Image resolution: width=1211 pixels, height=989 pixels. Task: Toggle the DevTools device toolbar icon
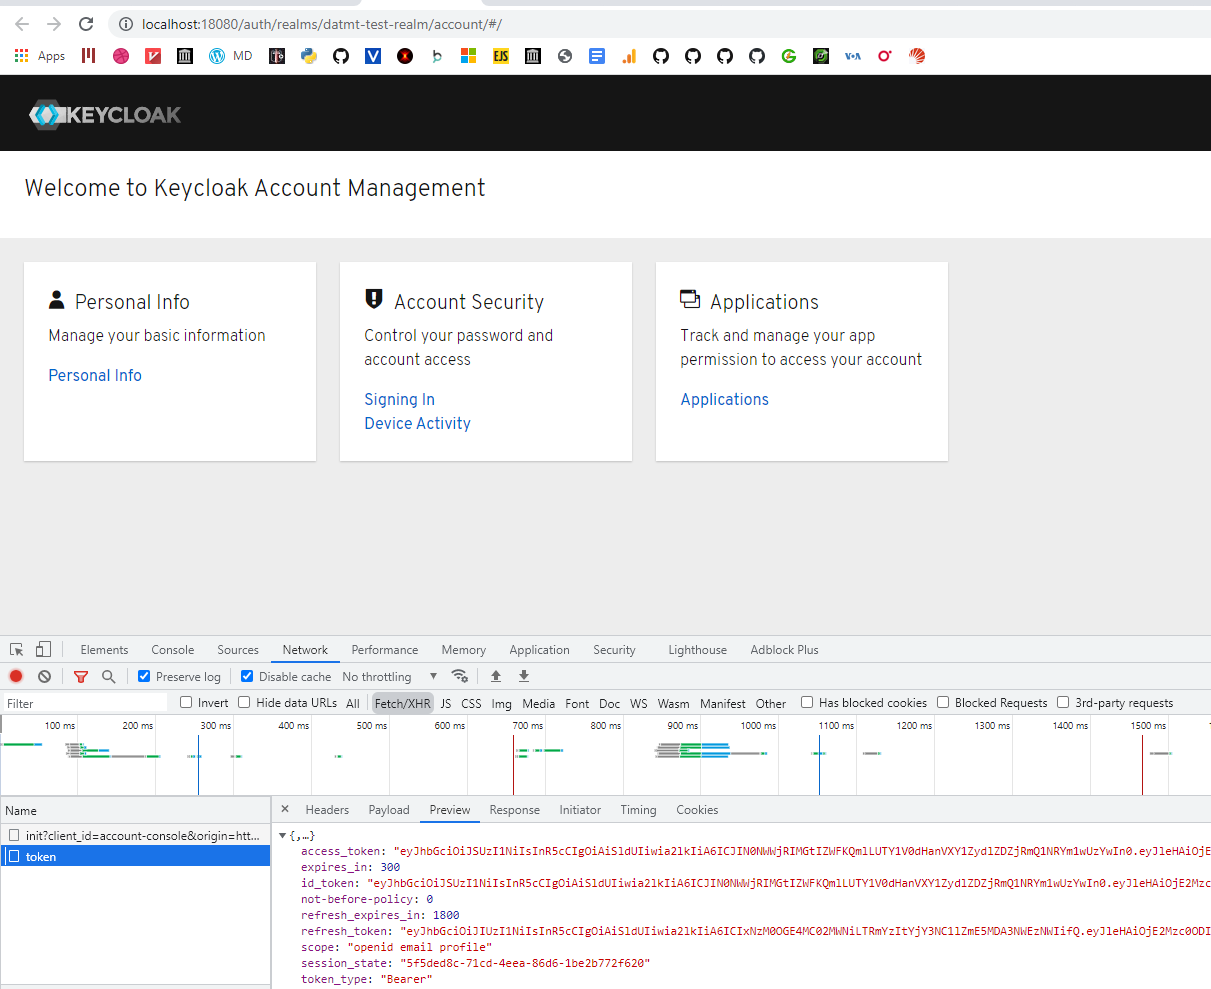[x=43, y=649]
